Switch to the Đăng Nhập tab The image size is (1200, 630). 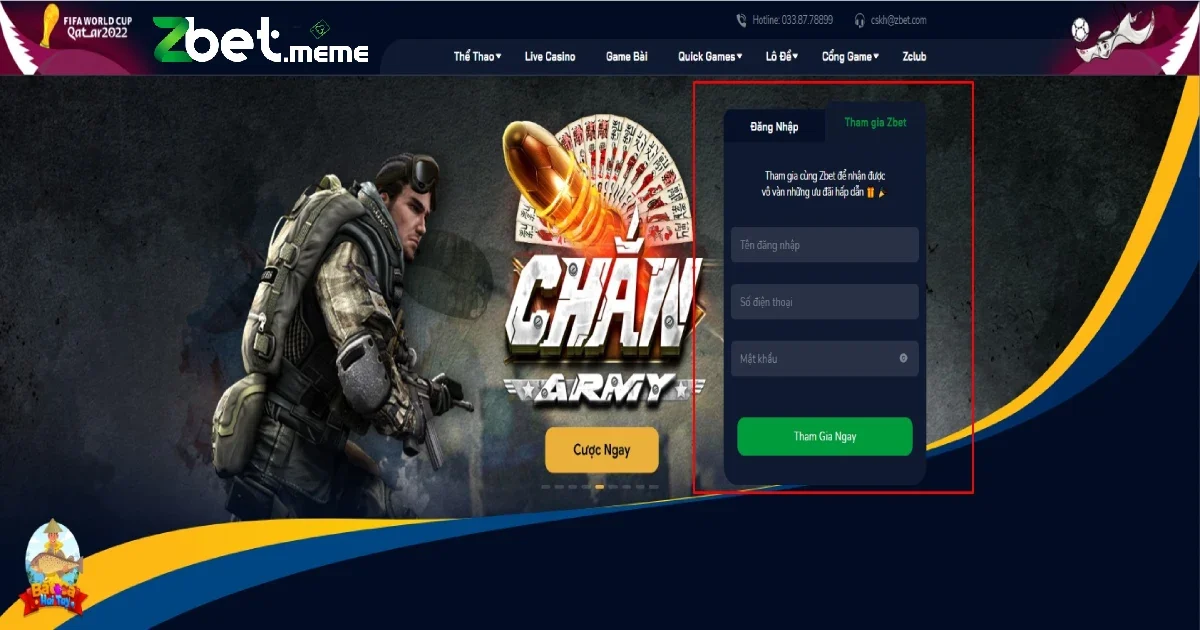pos(774,127)
